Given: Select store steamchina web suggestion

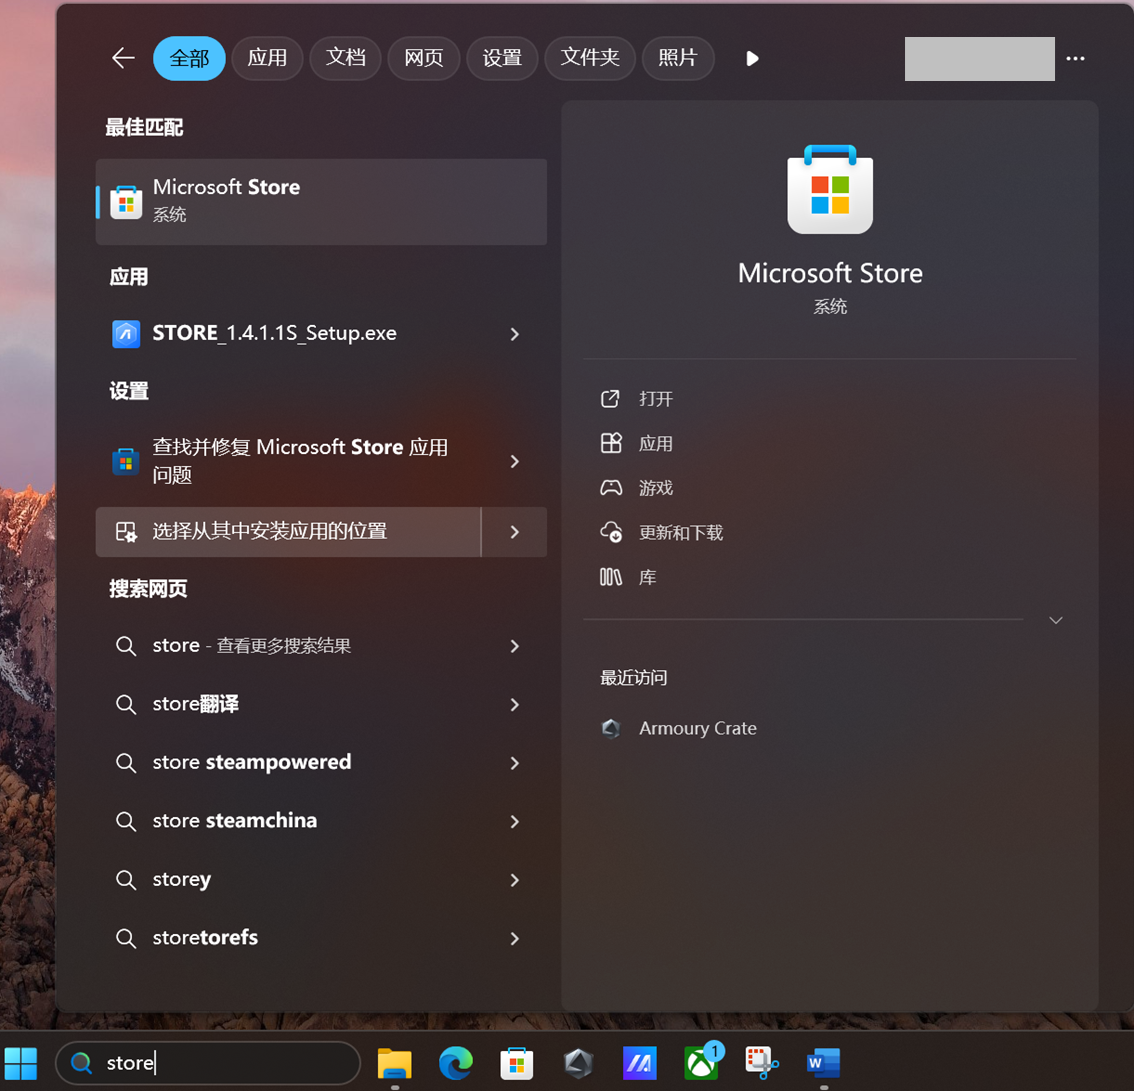Looking at the screenshot, I should 289,821.
